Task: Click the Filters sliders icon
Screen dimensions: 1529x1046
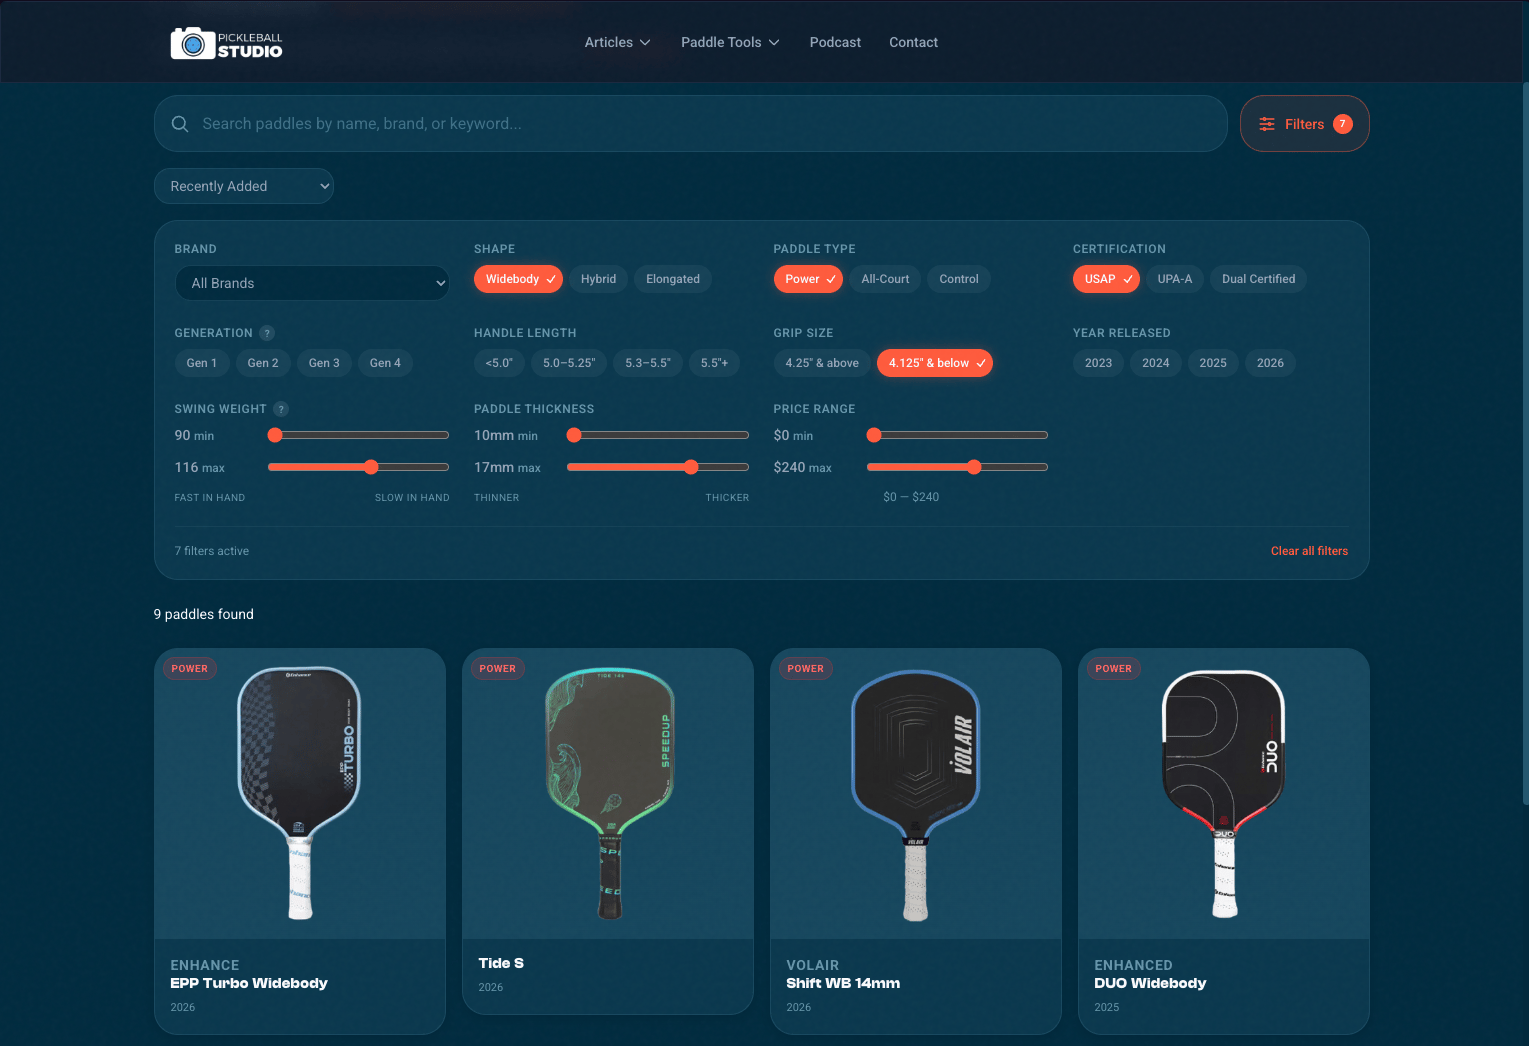Action: [x=1267, y=124]
